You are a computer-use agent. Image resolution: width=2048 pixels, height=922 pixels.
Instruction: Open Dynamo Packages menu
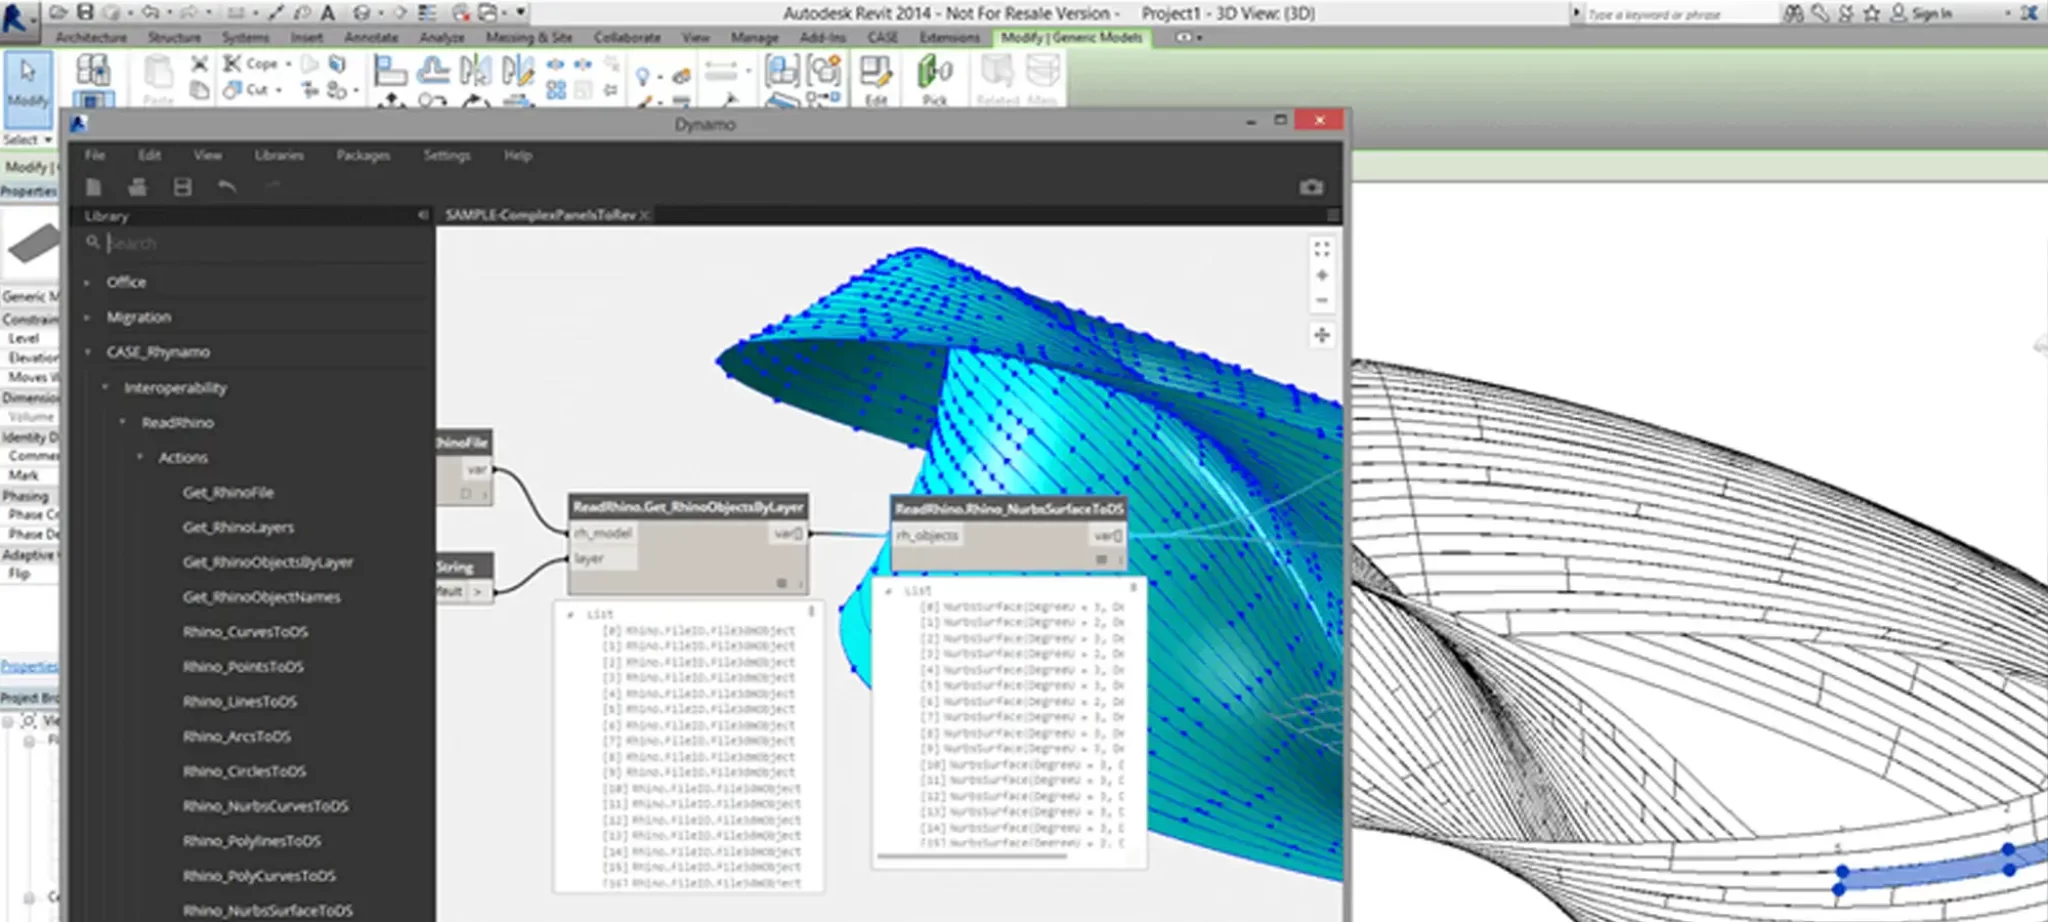point(363,155)
